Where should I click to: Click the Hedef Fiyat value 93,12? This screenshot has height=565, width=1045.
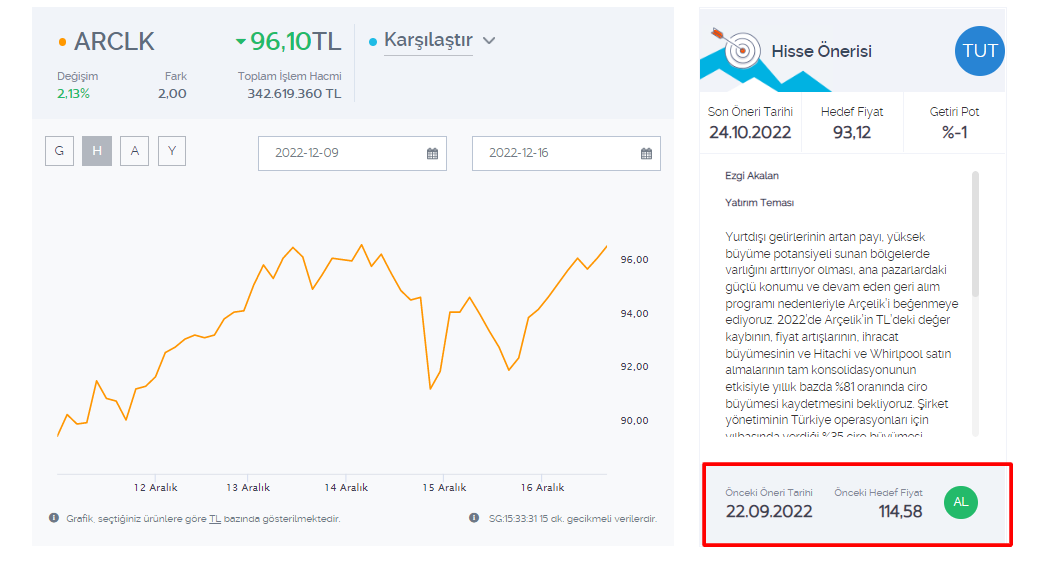852,133
